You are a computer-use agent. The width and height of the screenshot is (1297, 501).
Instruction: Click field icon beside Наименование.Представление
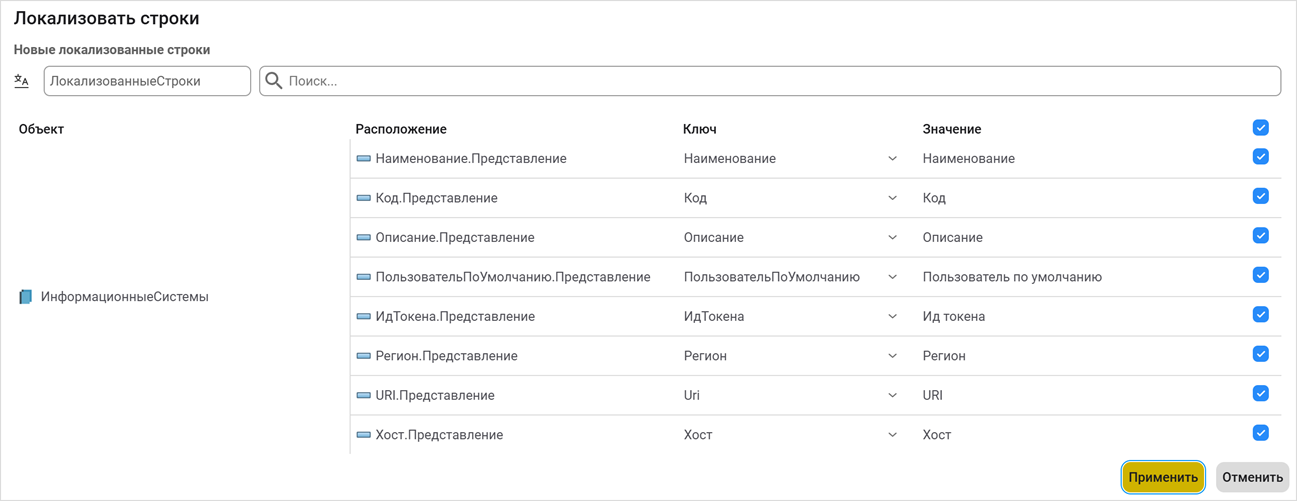click(x=364, y=159)
